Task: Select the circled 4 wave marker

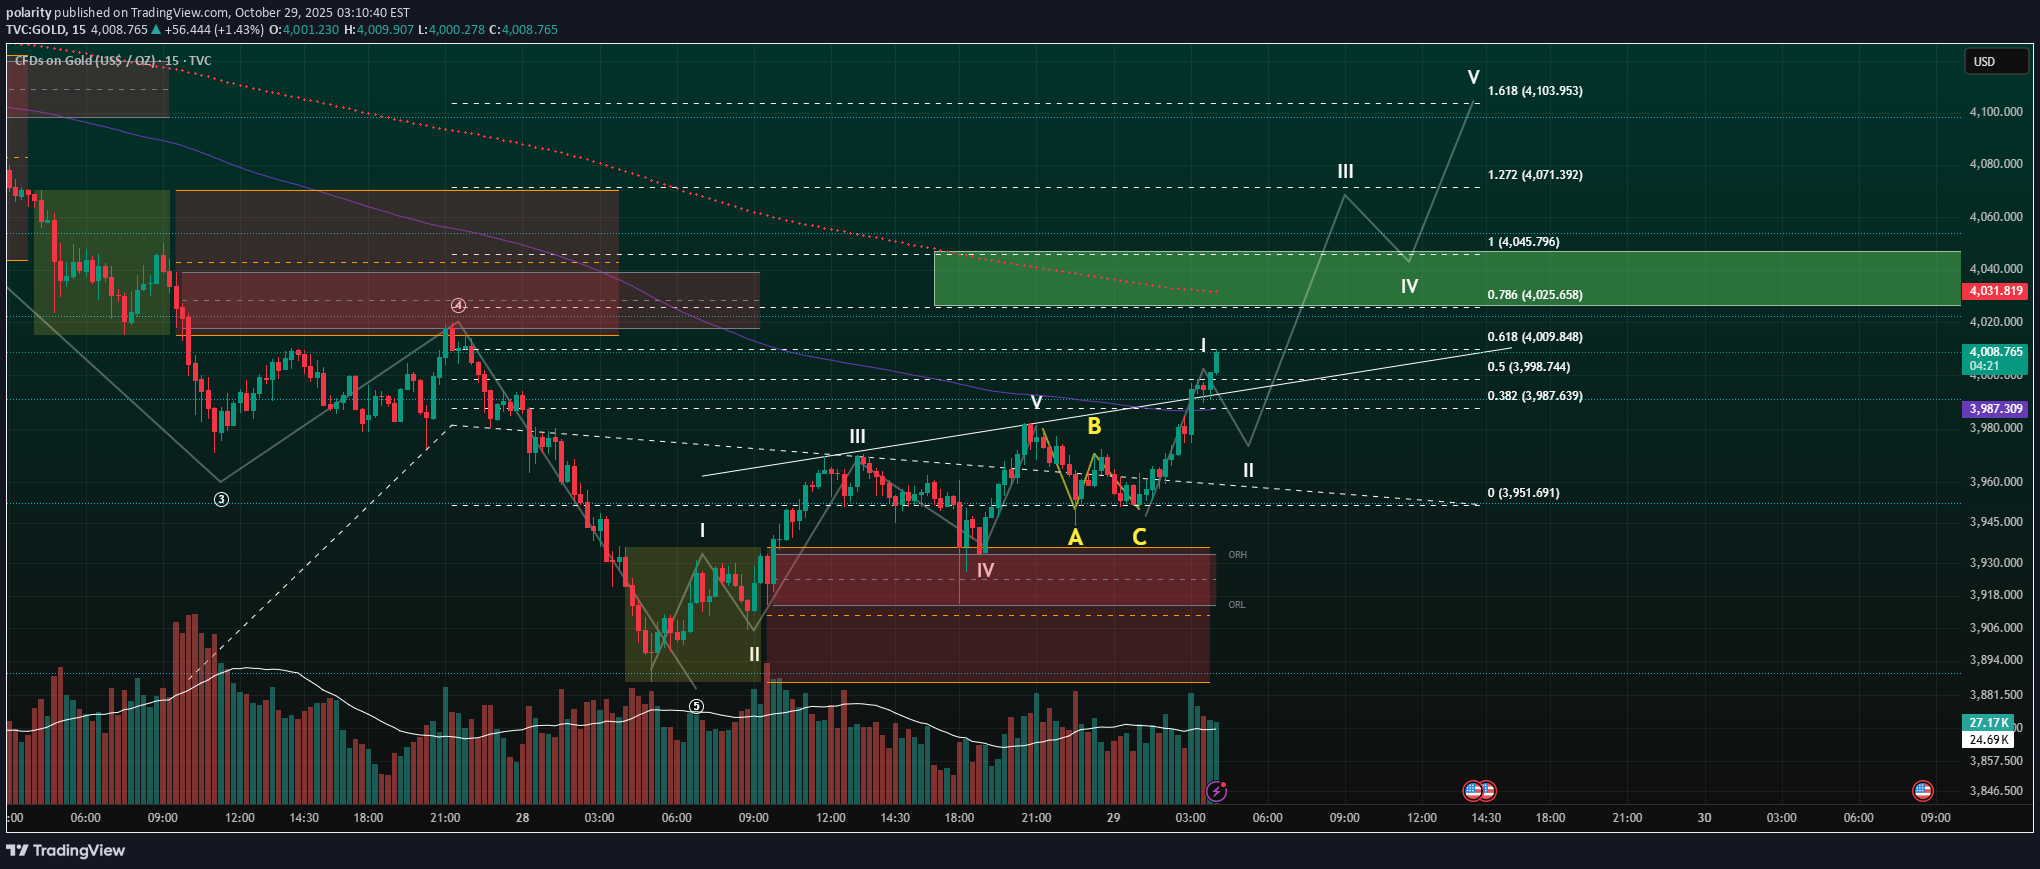Action: [458, 305]
